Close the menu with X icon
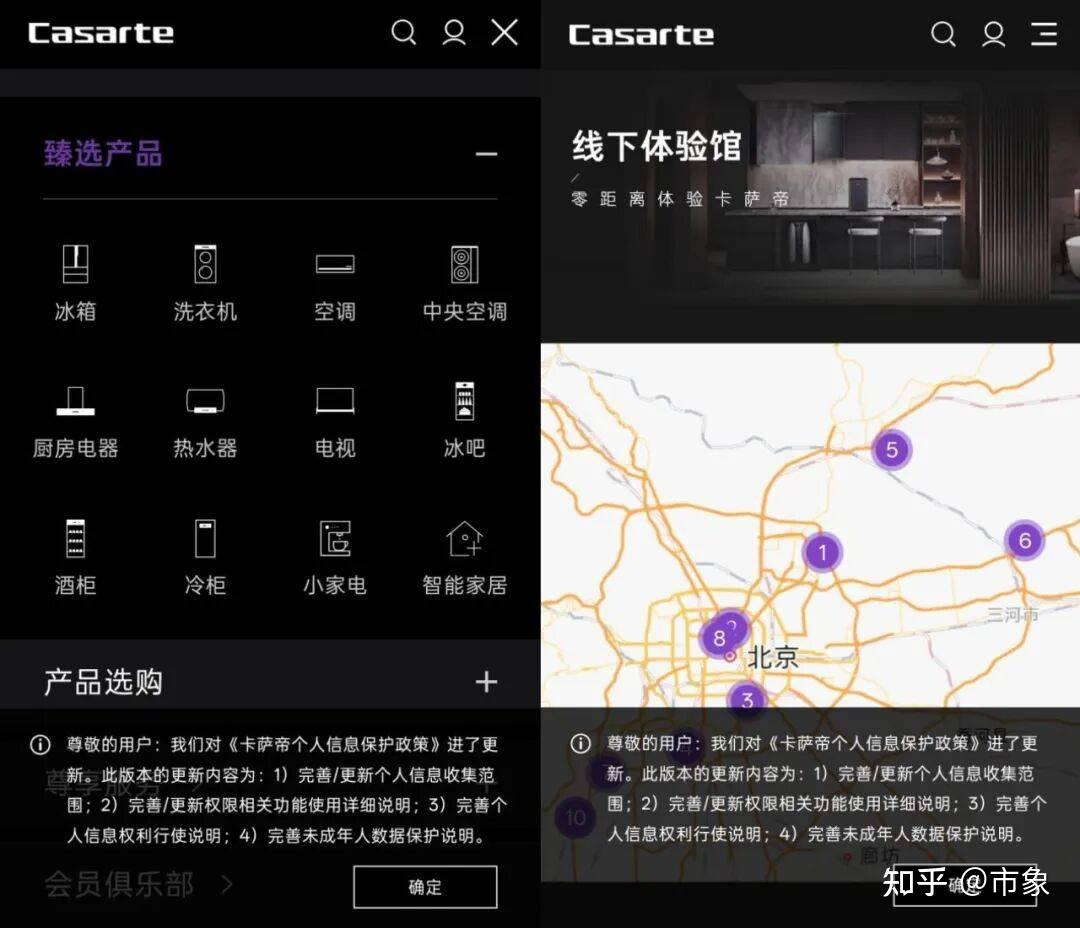 [504, 32]
